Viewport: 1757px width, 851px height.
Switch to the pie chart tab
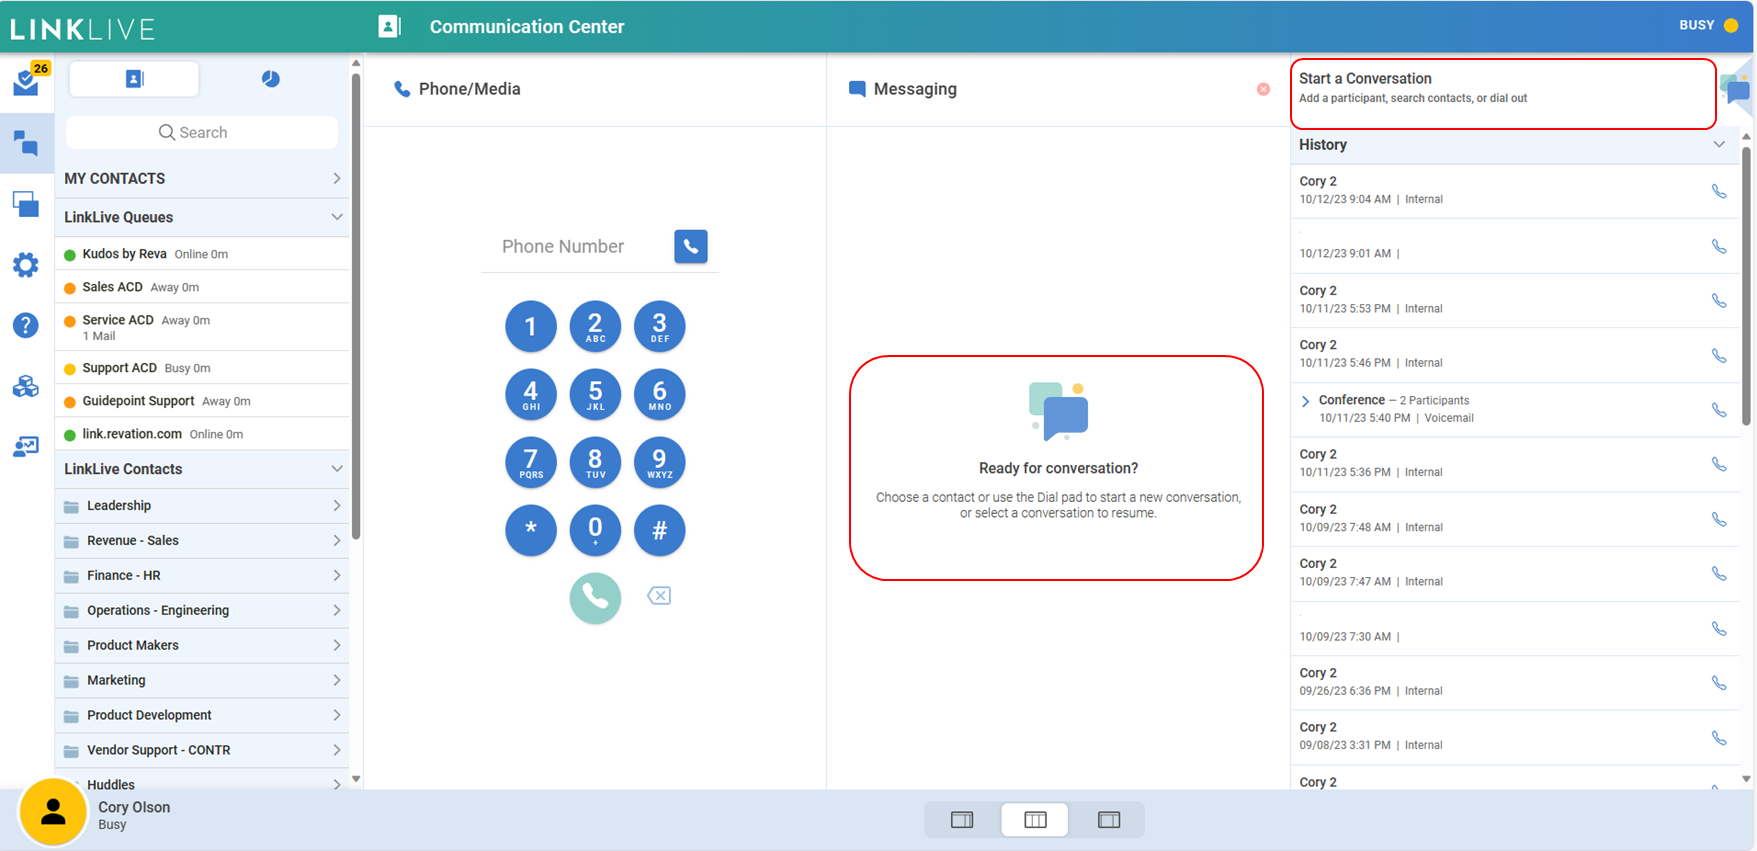click(x=270, y=79)
